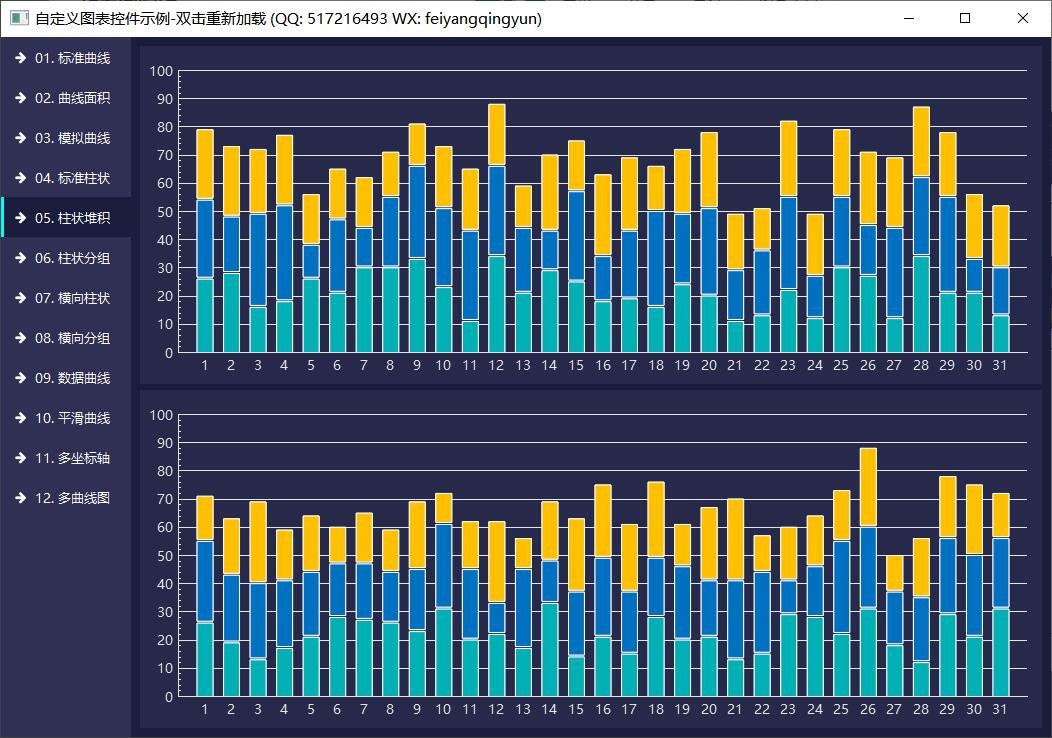
Task: Click teal segment of bar 14 in bottom chart
Action: click(x=549, y=649)
